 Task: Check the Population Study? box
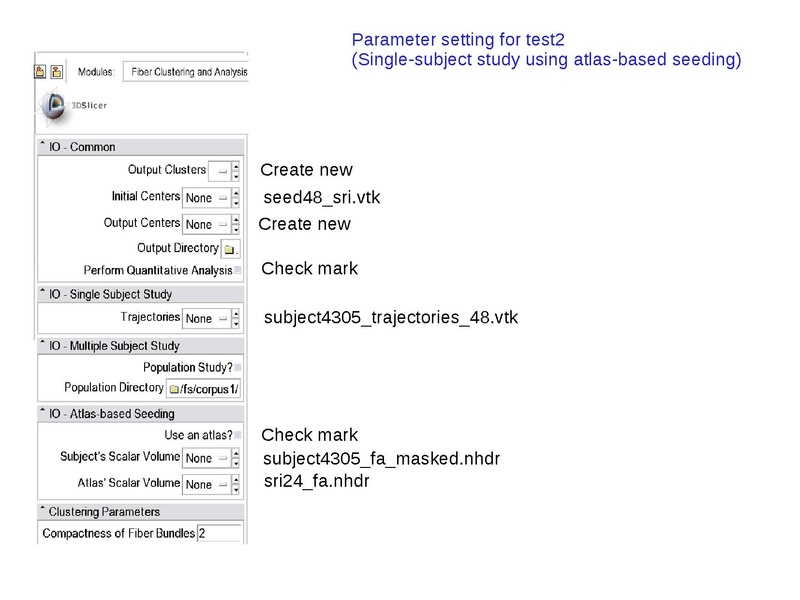click(237, 367)
